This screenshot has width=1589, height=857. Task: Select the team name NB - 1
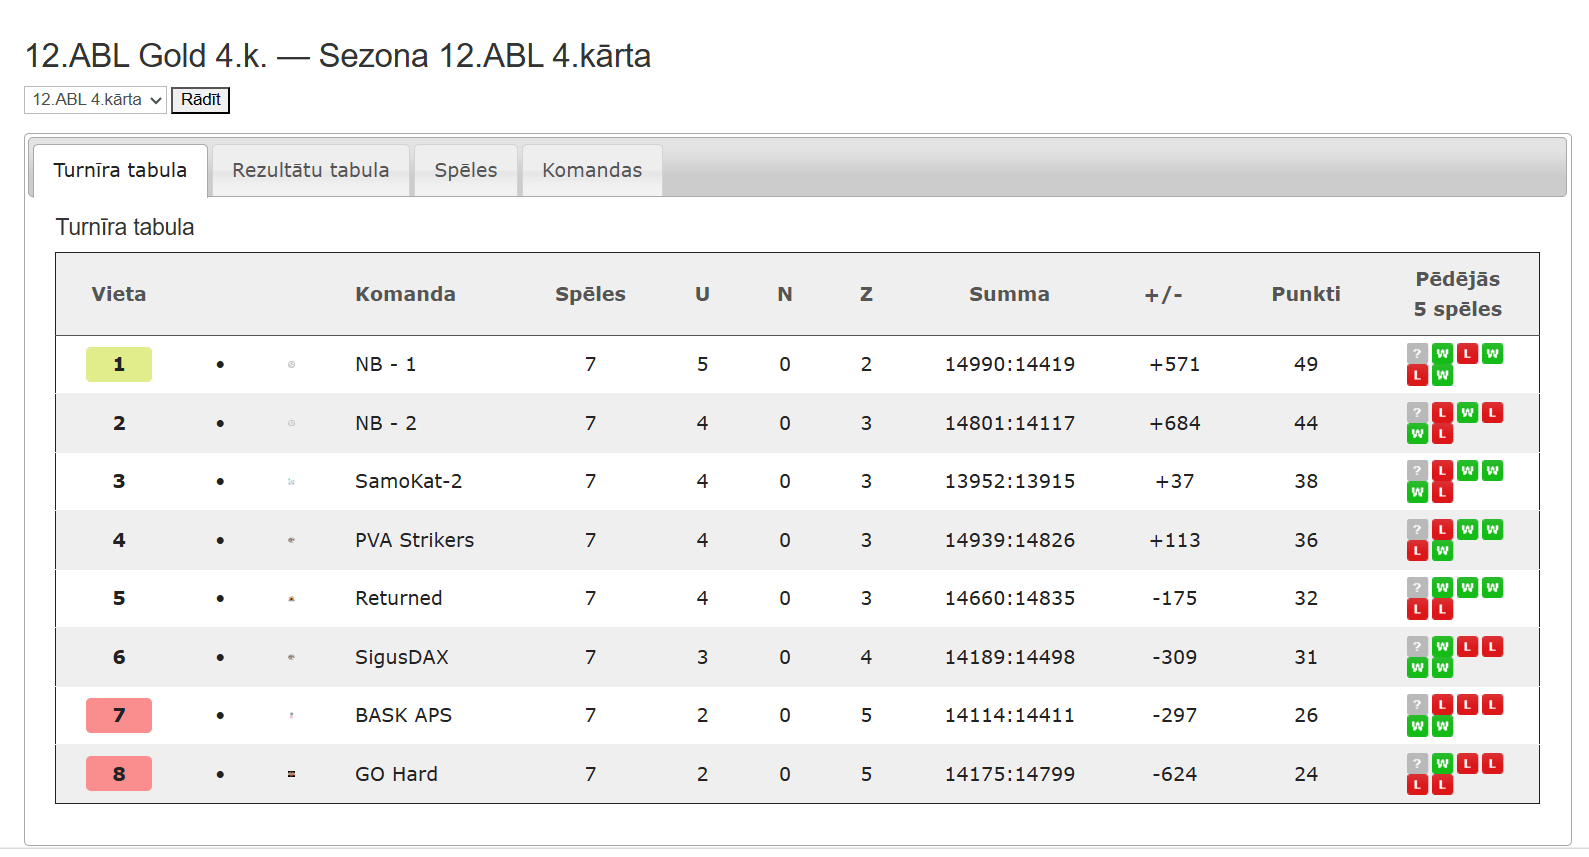point(385,365)
